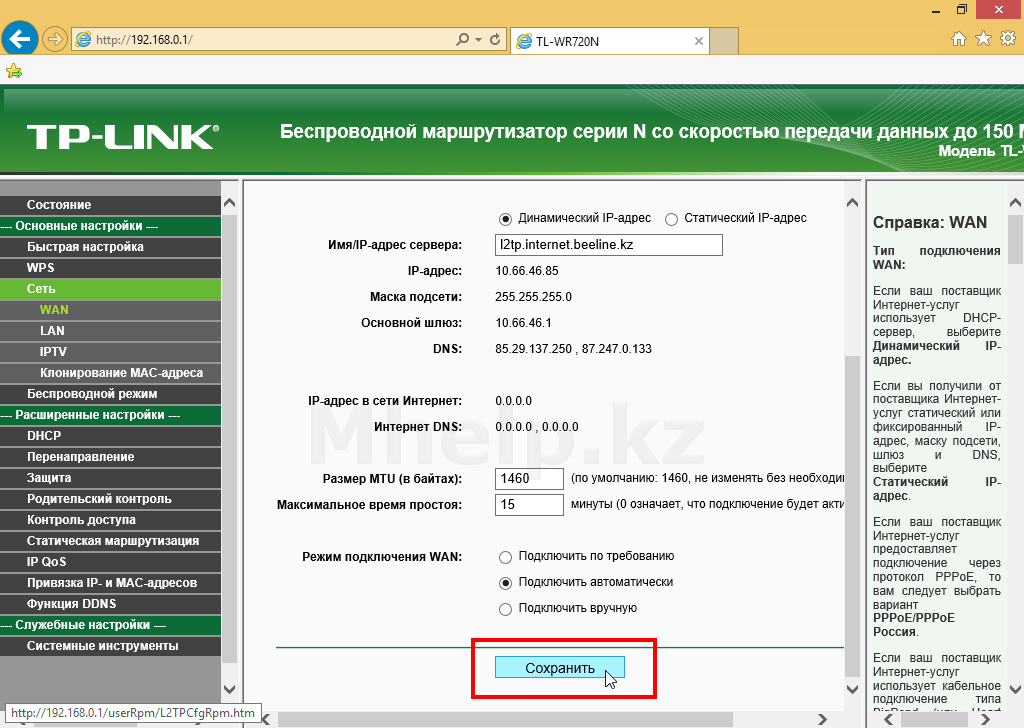Viewport: 1024px width, 728px height.
Task: Select the Статический IP-адрес radio button
Action: click(x=672, y=219)
